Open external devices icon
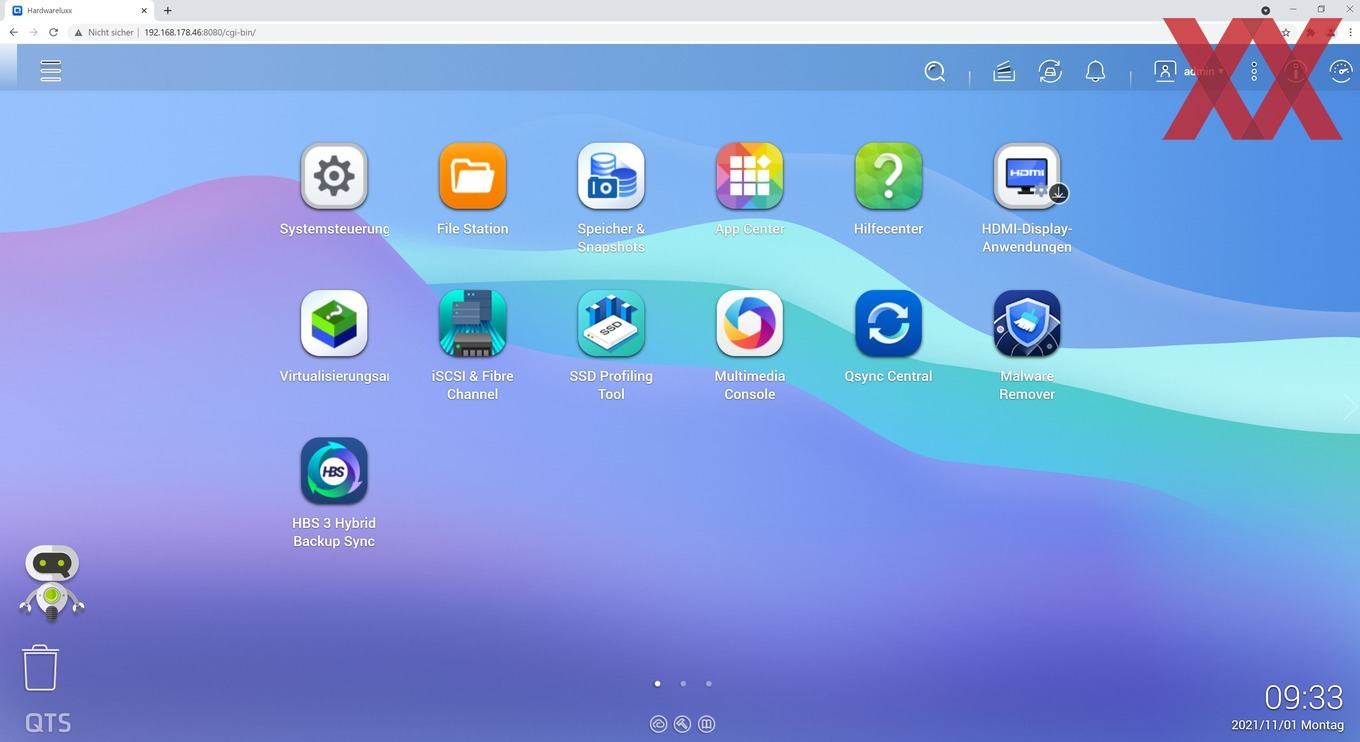 (1050, 71)
